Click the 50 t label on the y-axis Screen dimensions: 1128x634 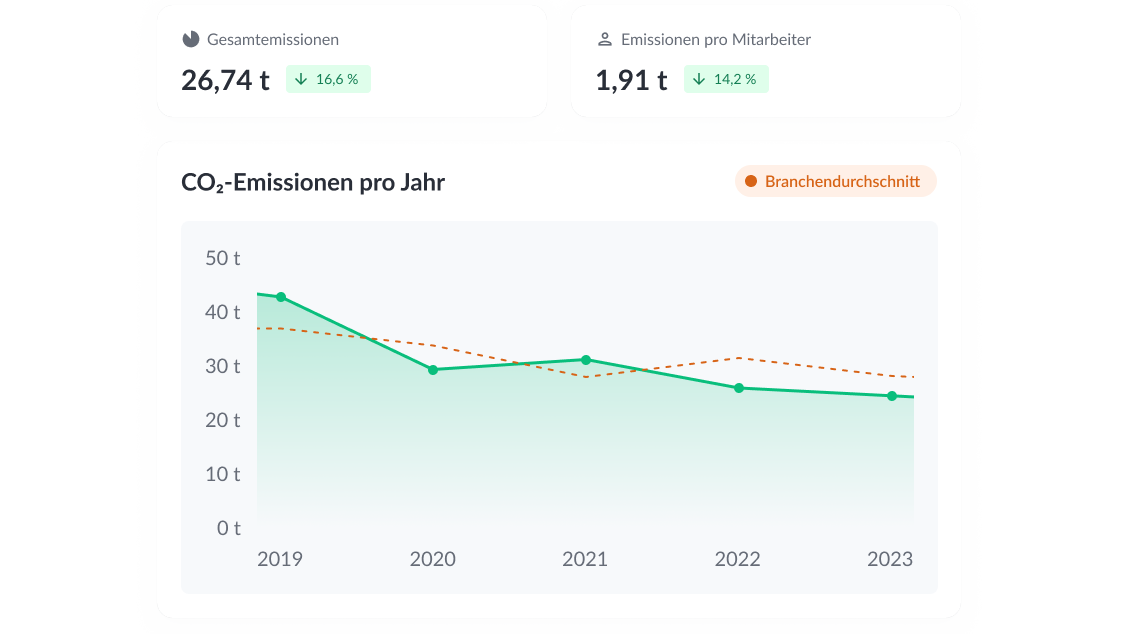coord(223,258)
